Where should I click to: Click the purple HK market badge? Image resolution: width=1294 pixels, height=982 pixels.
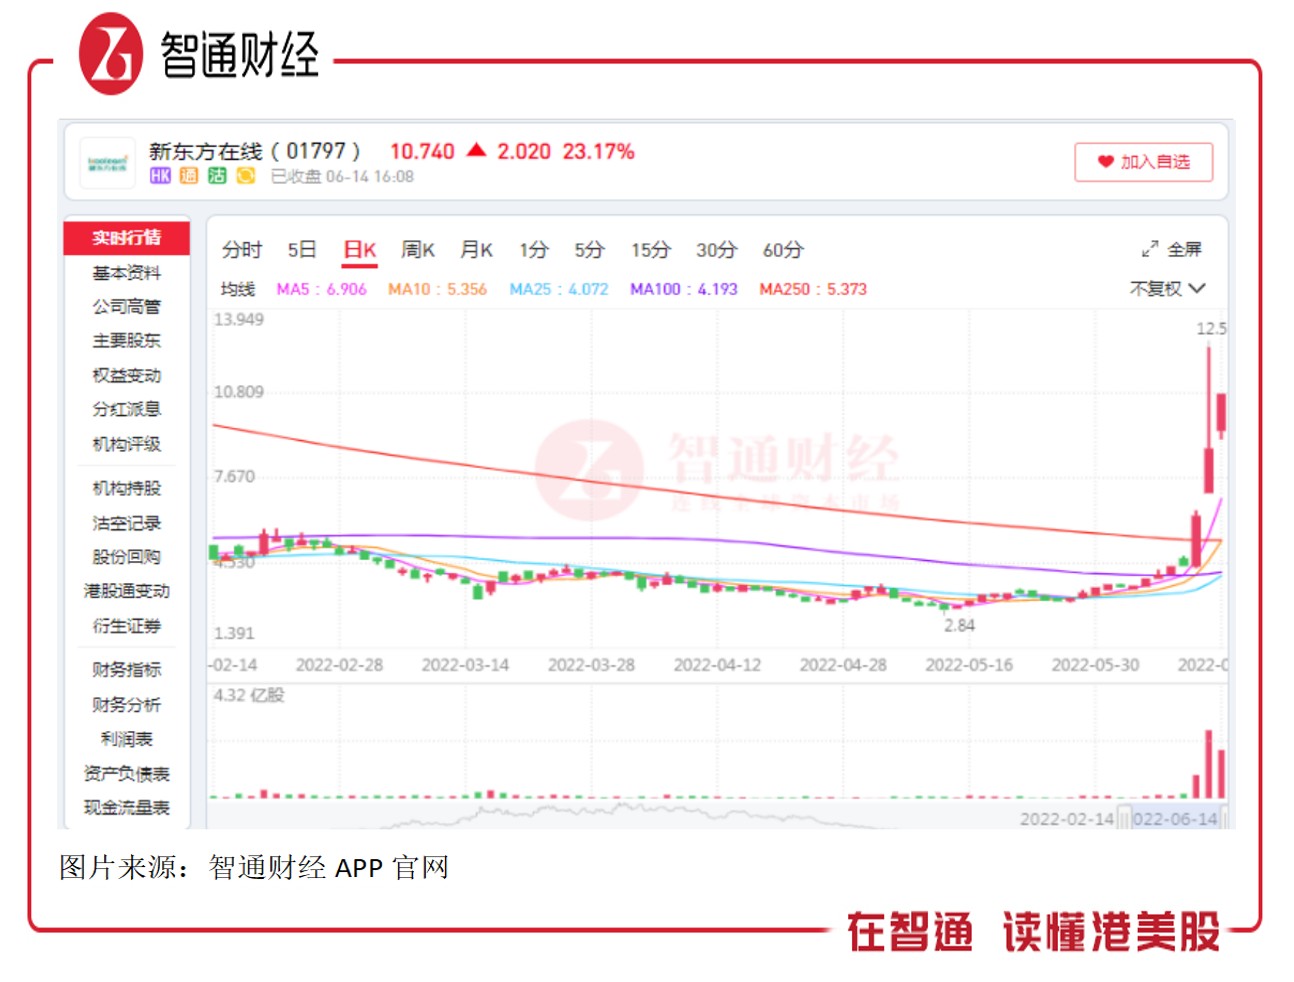point(160,176)
